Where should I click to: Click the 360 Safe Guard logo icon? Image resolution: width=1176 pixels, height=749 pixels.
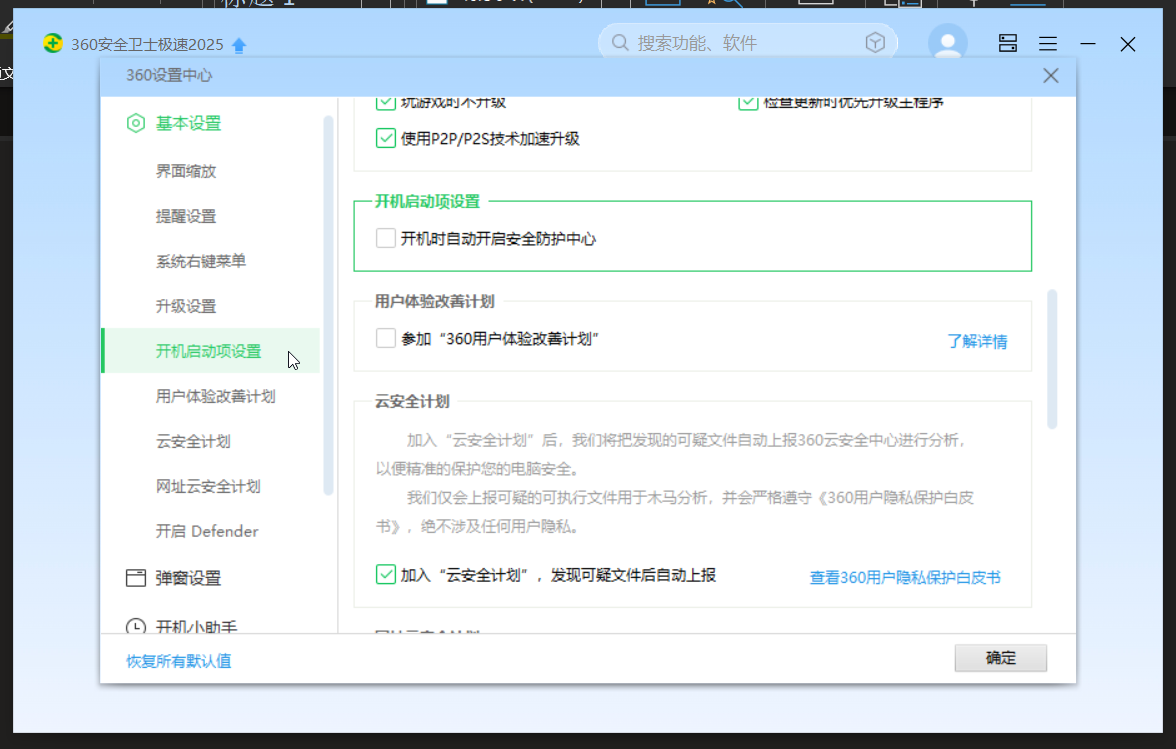pos(52,43)
